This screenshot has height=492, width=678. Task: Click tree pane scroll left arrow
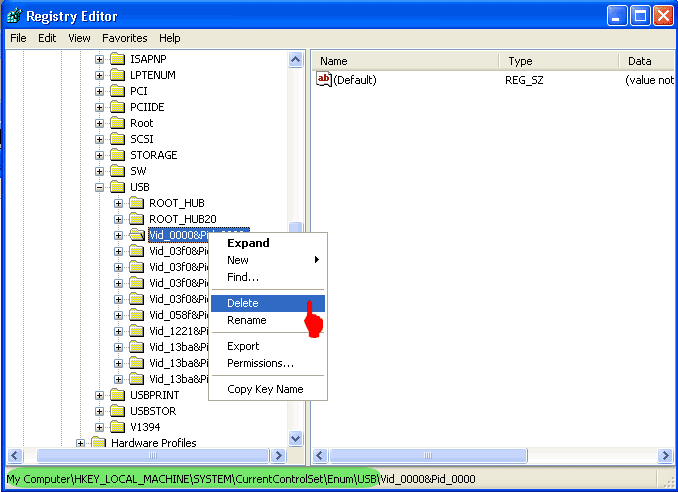pyautogui.click(x=15, y=455)
